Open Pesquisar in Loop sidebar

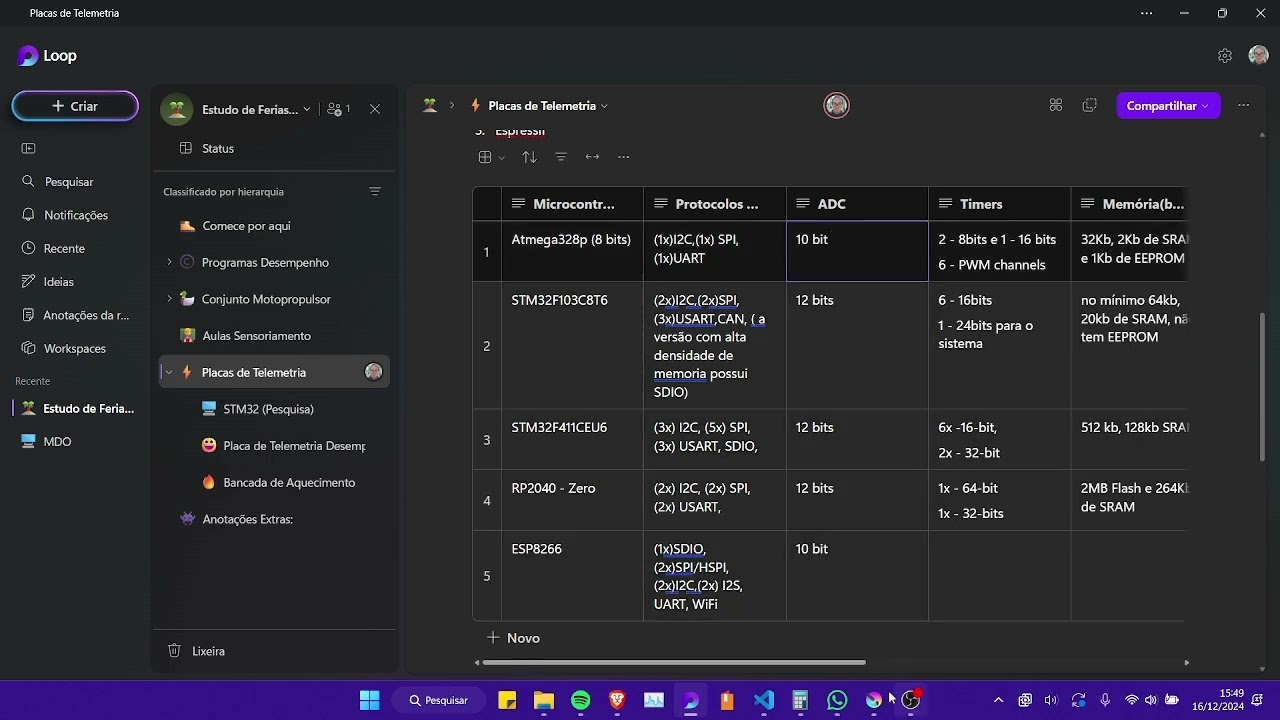click(58, 182)
